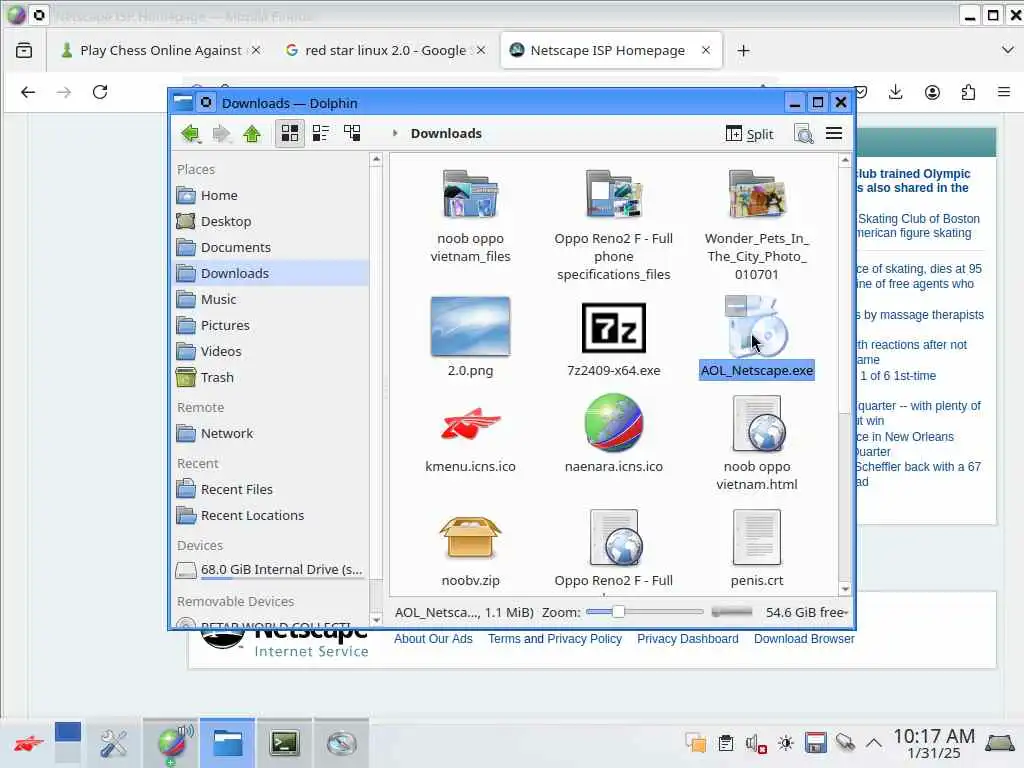The height and width of the screenshot is (768, 1024).
Task: Click the Firefox back arrow
Action: (28, 92)
